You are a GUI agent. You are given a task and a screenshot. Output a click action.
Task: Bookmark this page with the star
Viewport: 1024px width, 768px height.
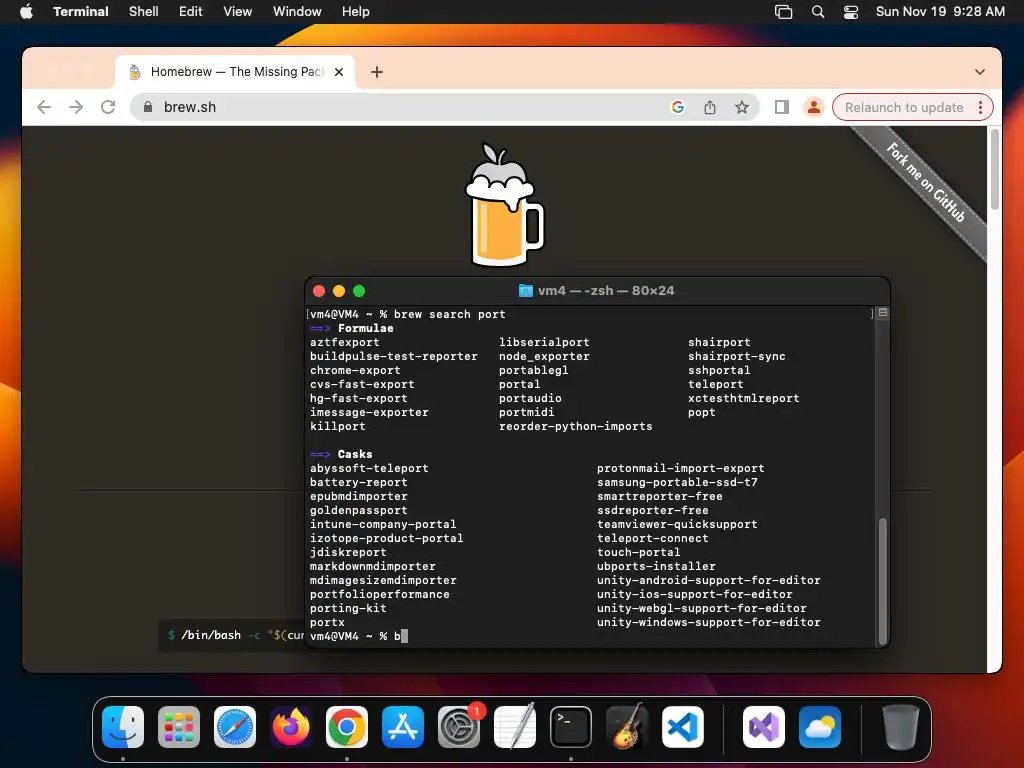coord(742,107)
